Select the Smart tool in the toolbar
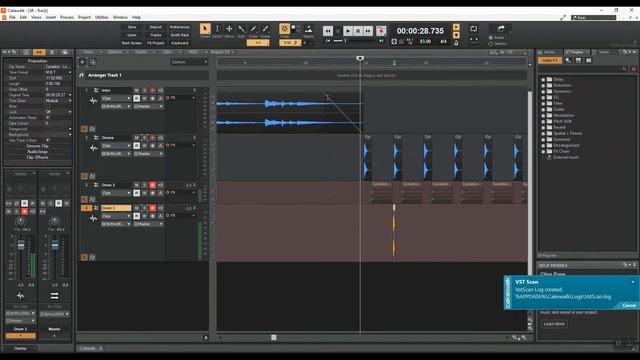This screenshot has width=640, height=360. pyautogui.click(x=205, y=29)
